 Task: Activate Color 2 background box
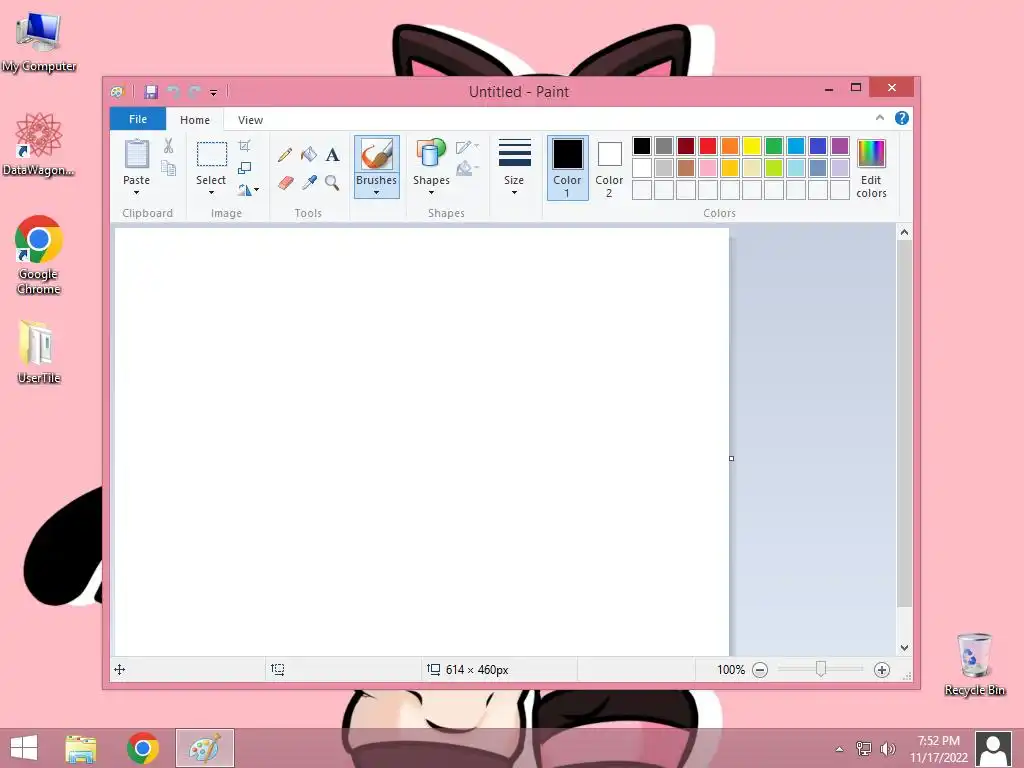[x=609, y=168]
